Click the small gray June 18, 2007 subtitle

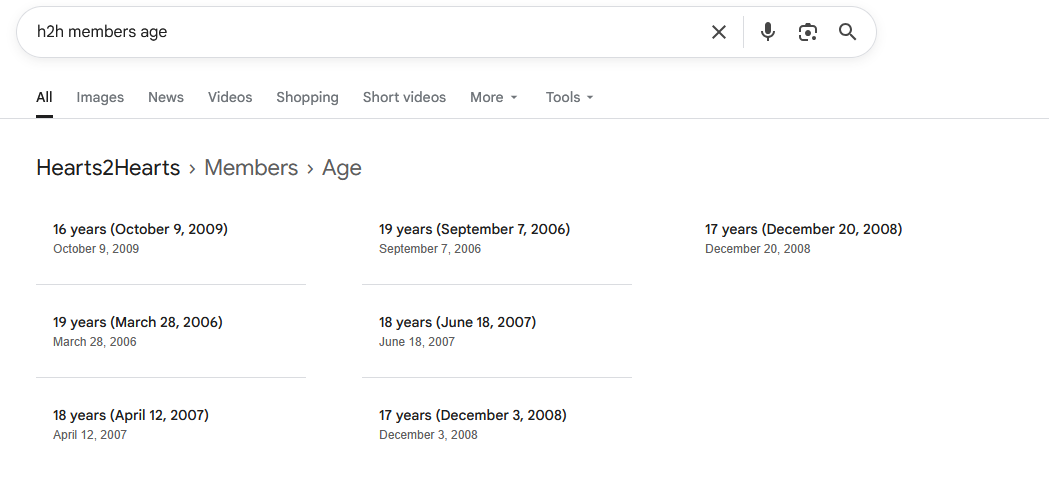coord(417,342)
